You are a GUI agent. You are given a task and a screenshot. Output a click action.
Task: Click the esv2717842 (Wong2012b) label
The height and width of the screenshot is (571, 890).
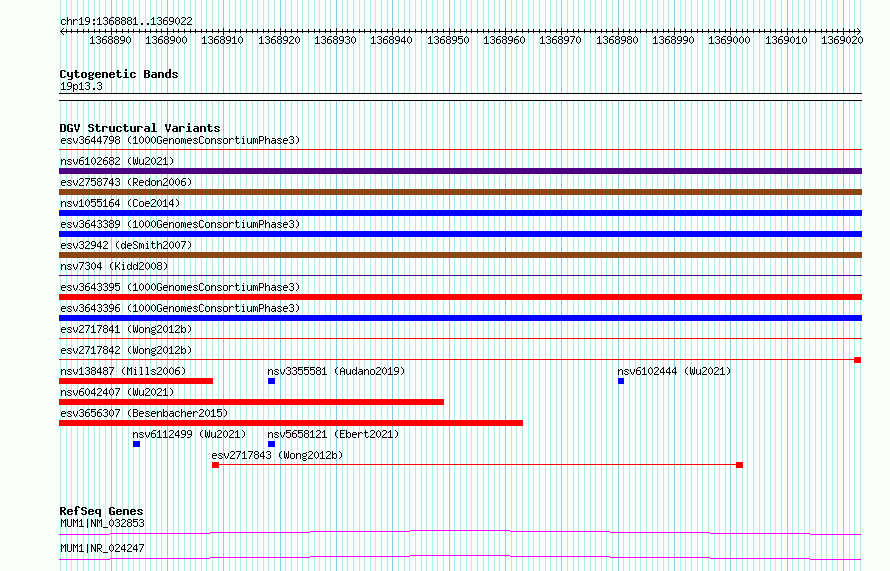126,350
